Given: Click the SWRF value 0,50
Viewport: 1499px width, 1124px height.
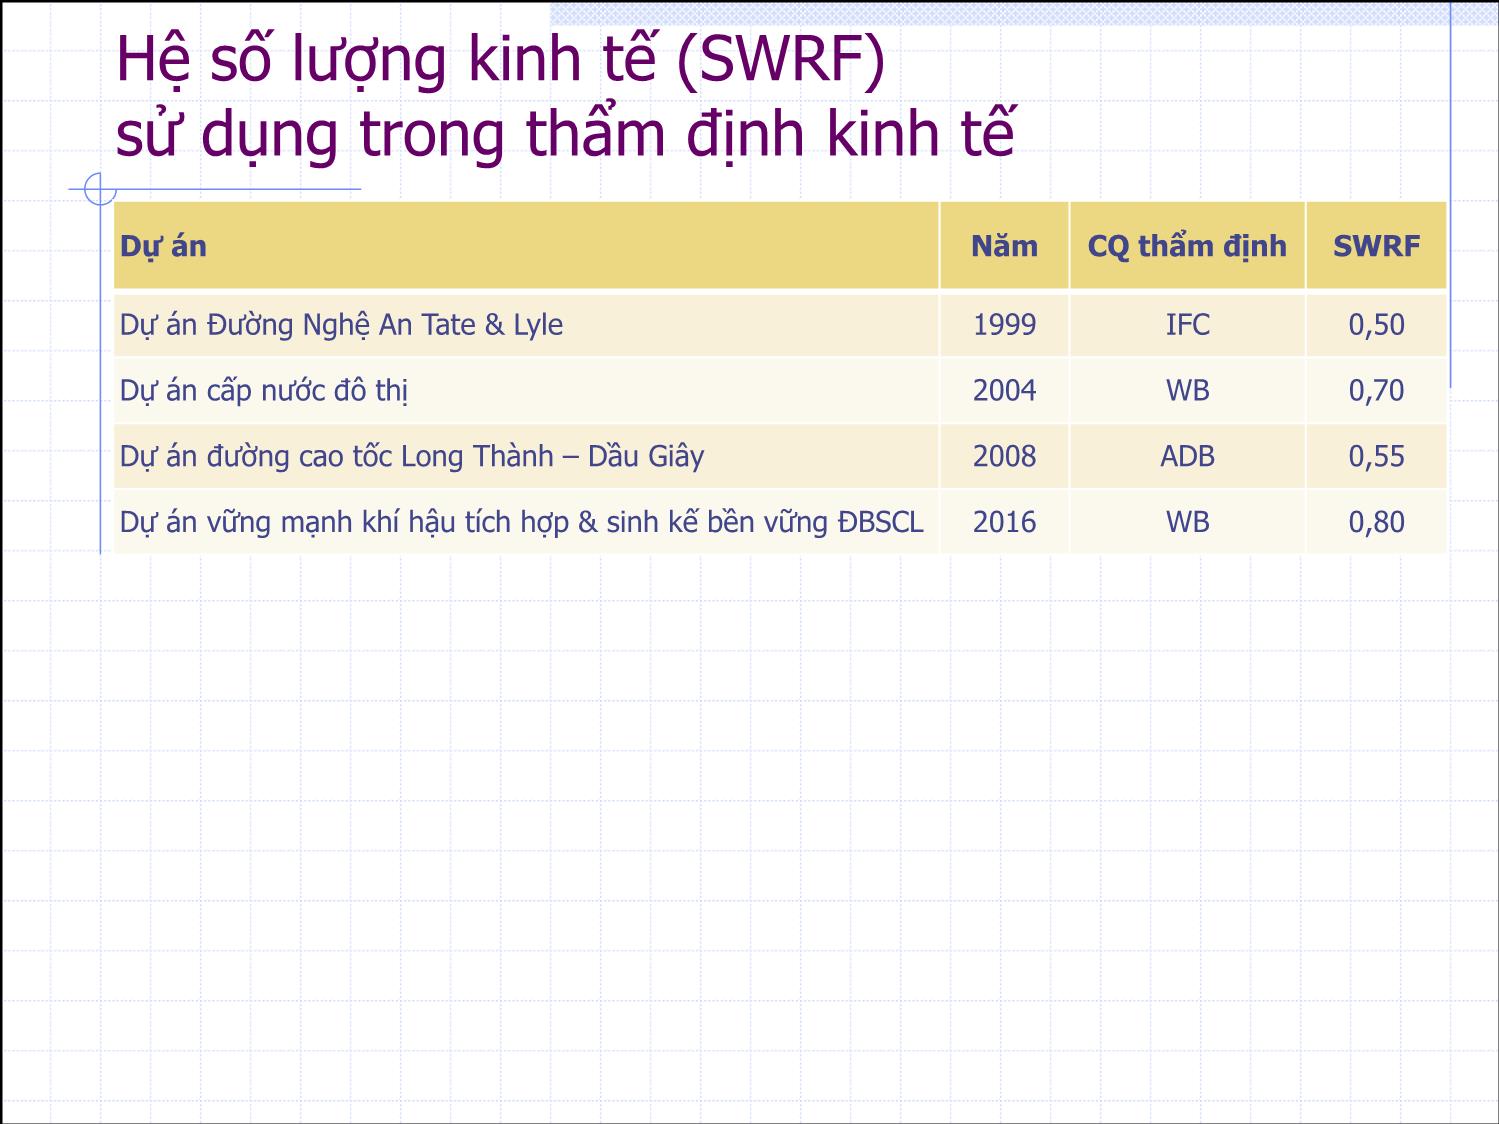Looking at the screenshot, I should click(x=1376, y=324).
